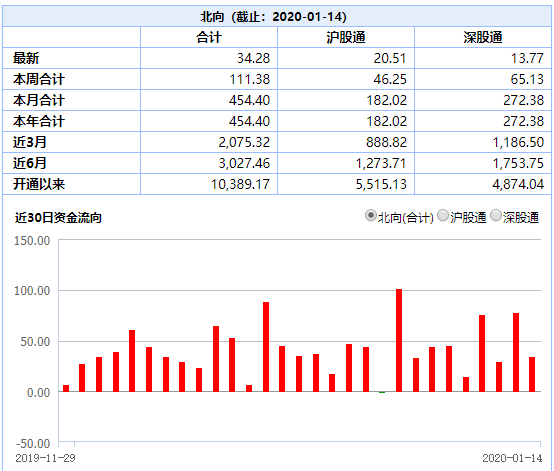Click the 深股通 table column header
The width and height of the screenshot is (554, 471).
point(483,37)
